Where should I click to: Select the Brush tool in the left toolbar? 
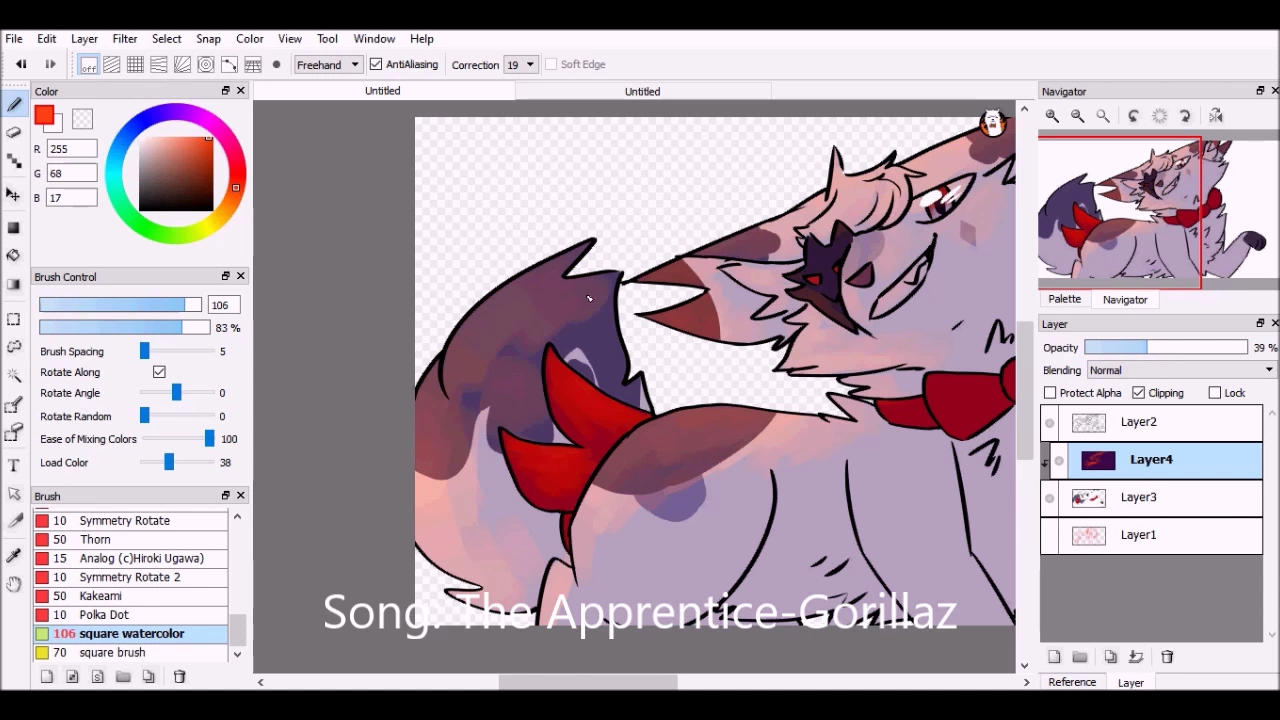click(x=14, y=105)
